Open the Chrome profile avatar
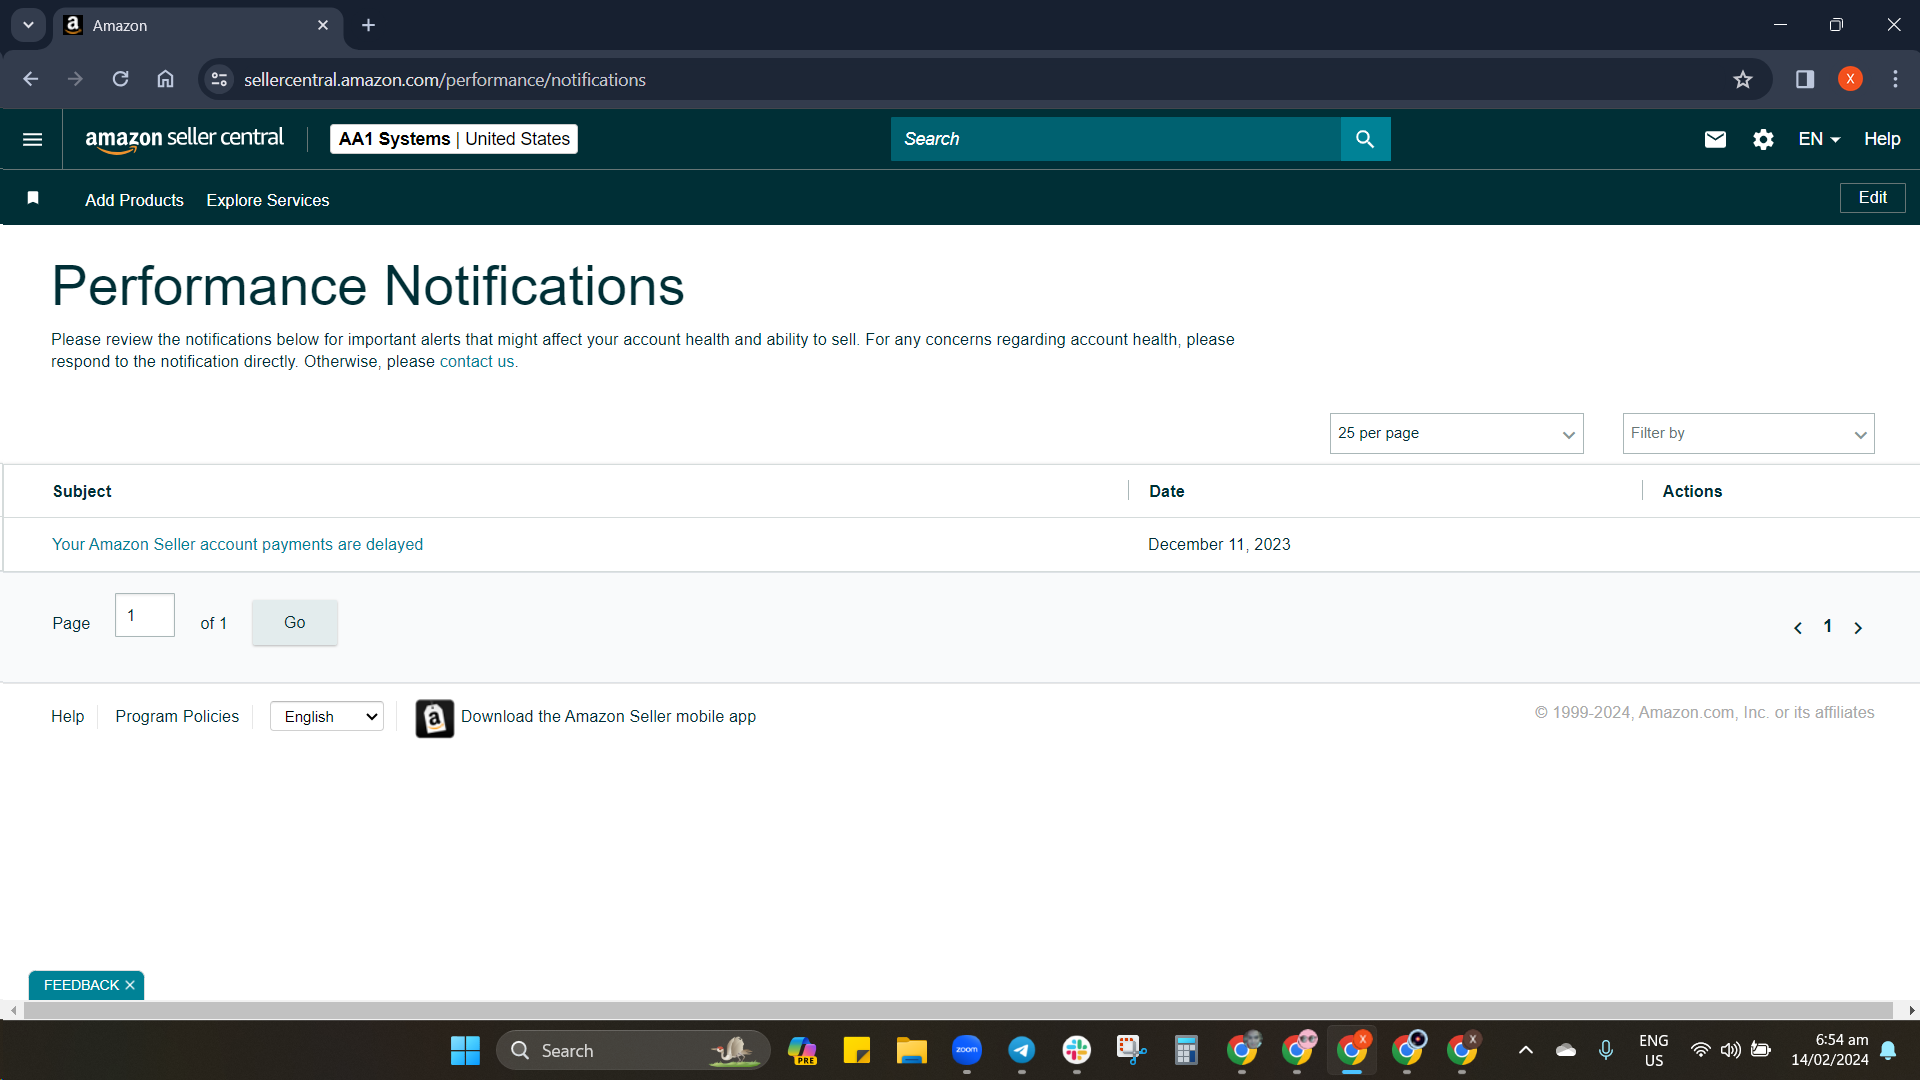This screenshot has width=1920, height=1080. tap(1850, 79)
